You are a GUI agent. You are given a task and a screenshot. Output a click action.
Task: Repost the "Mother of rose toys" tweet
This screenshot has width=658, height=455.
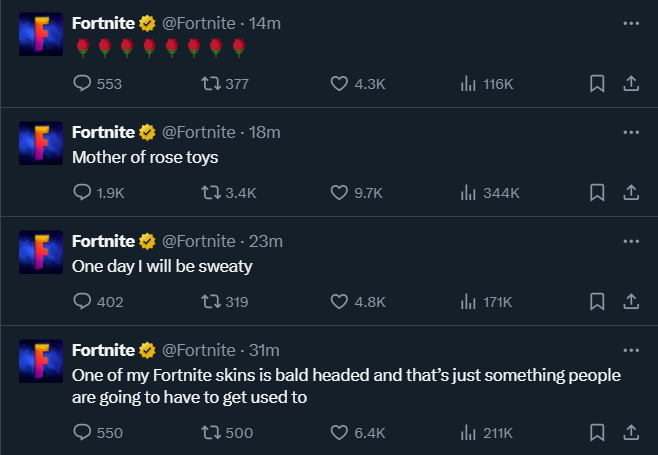[211, 193]
